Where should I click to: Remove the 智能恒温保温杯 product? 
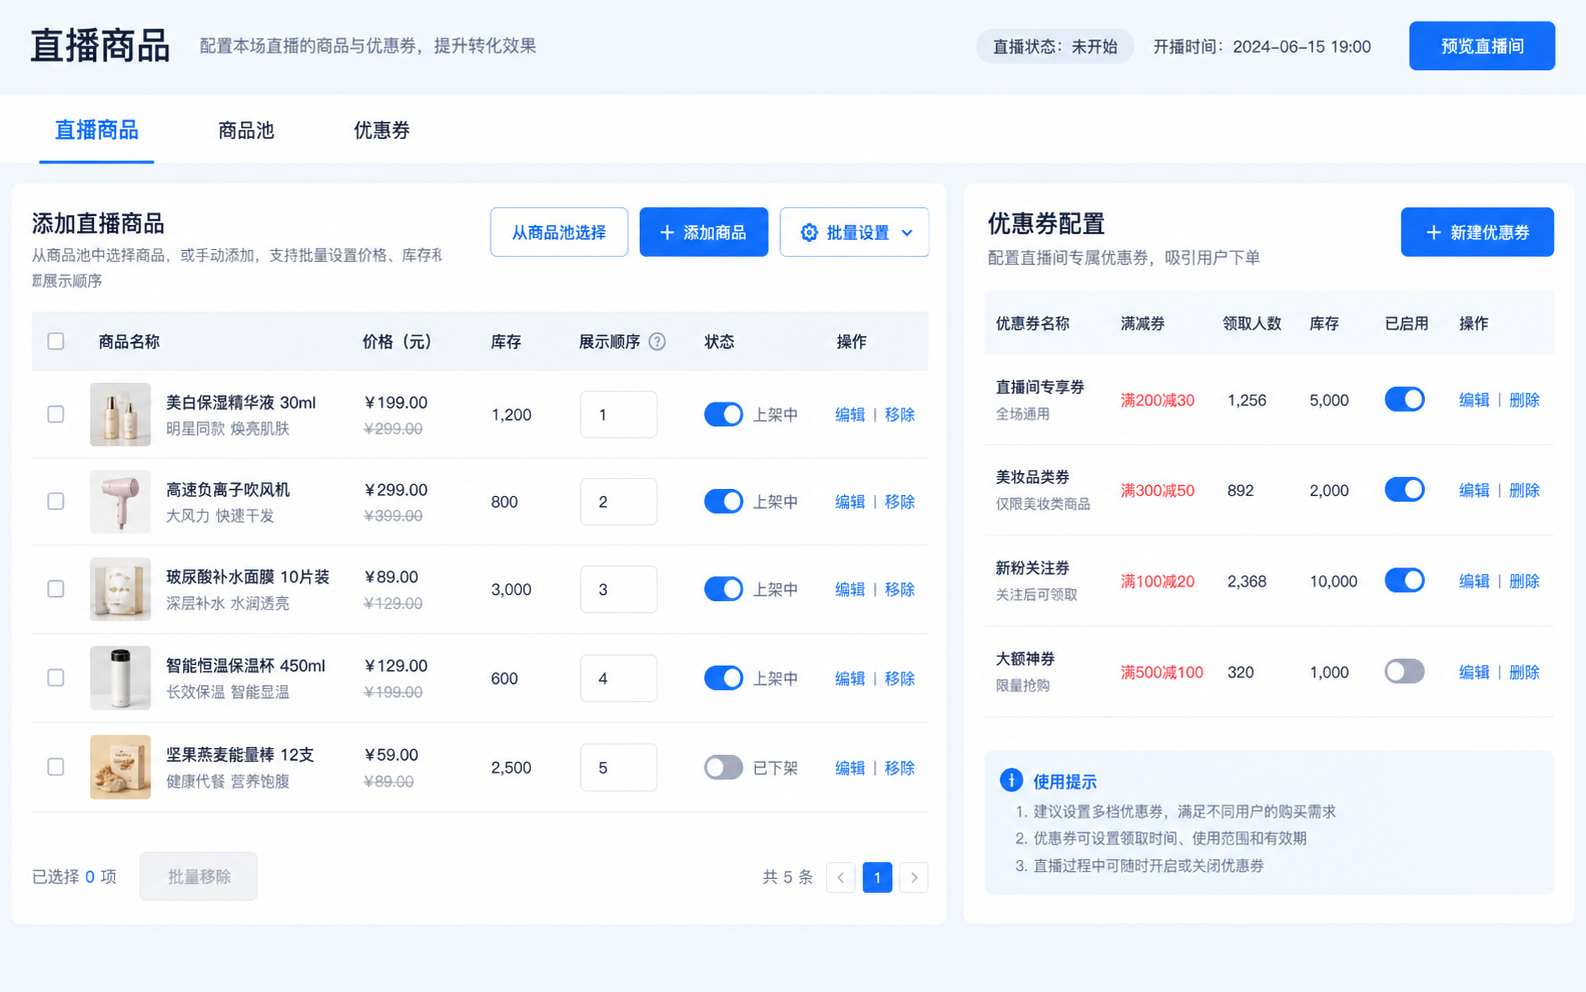(900, 679)
